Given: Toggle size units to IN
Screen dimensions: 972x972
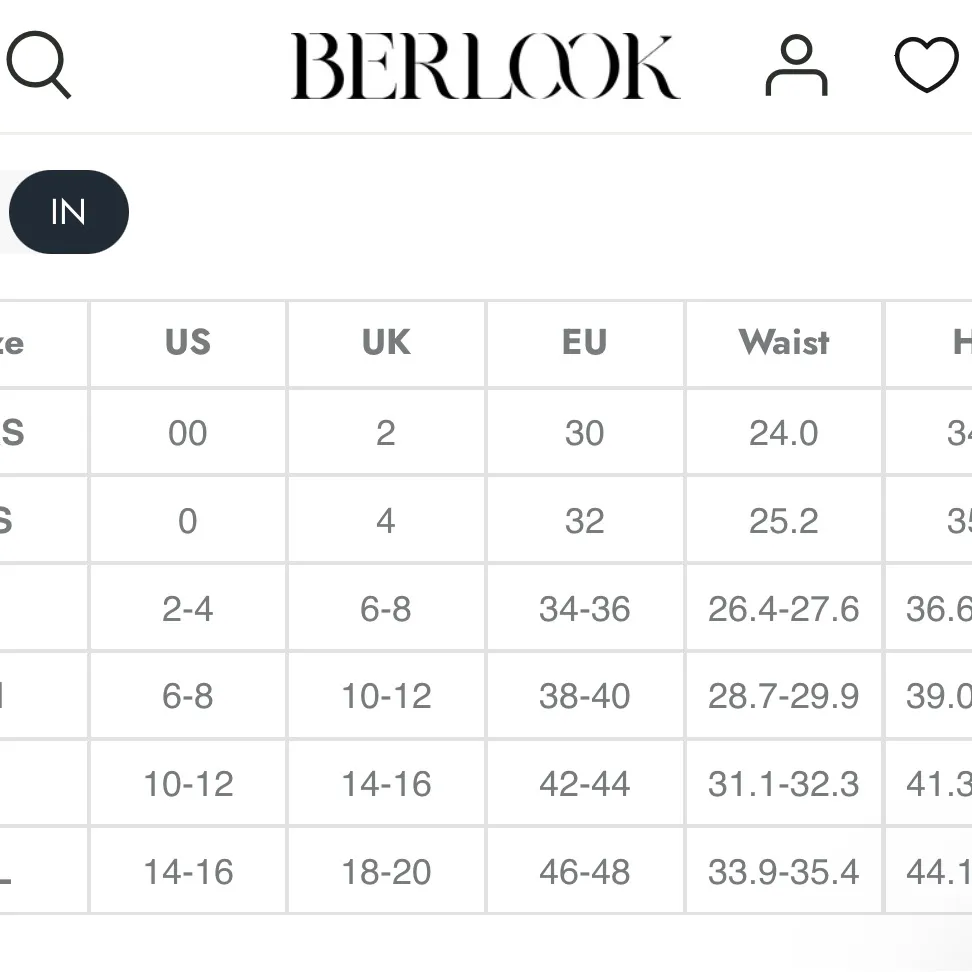Looking at the screenshot, I should (68, 212).
